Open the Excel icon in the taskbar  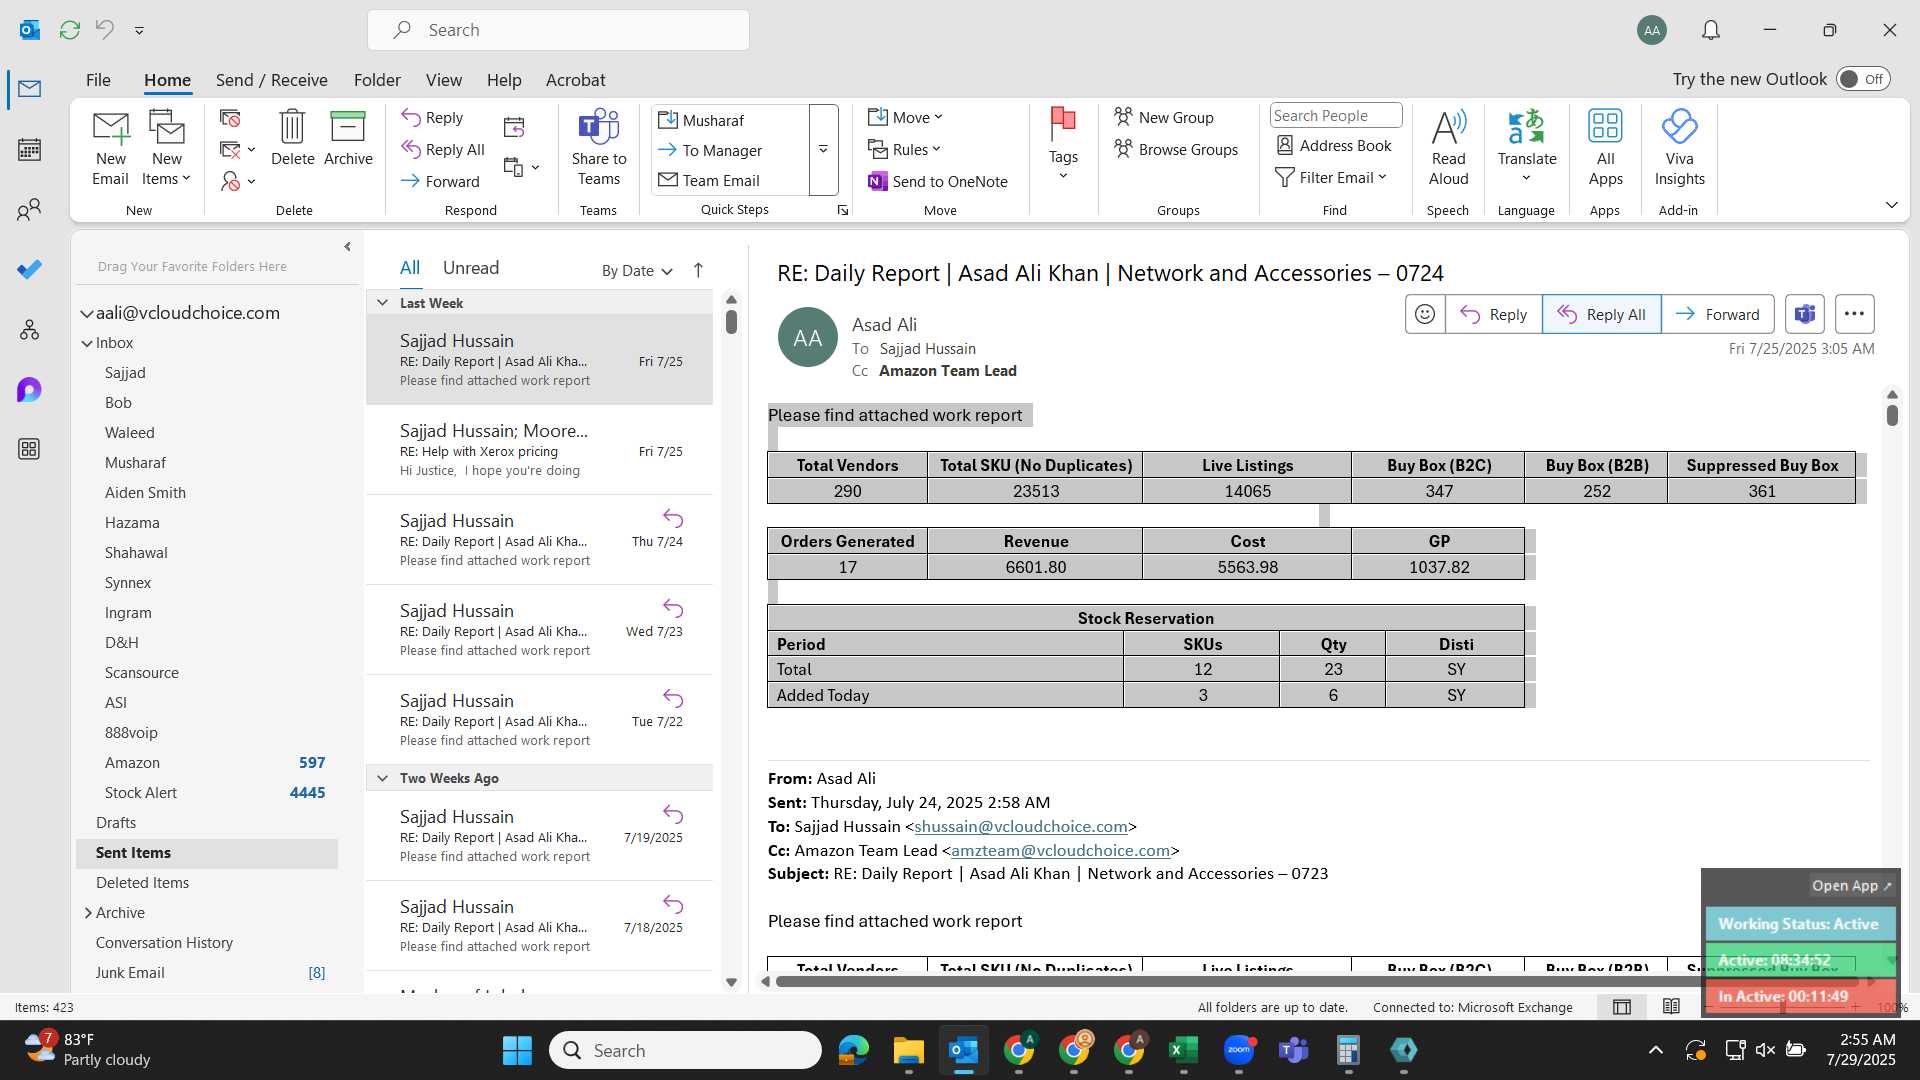(1183, 1050)
